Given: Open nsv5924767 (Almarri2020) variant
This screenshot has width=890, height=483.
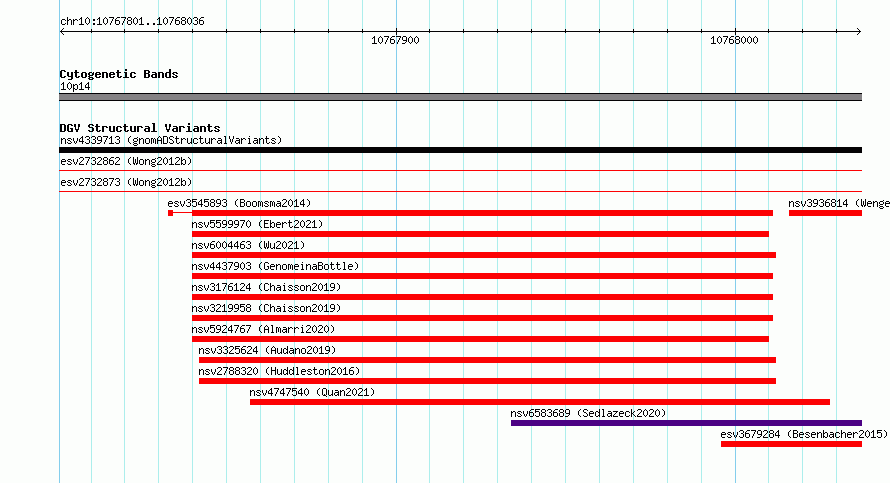Looking at the screenshot, I should 263,329.
